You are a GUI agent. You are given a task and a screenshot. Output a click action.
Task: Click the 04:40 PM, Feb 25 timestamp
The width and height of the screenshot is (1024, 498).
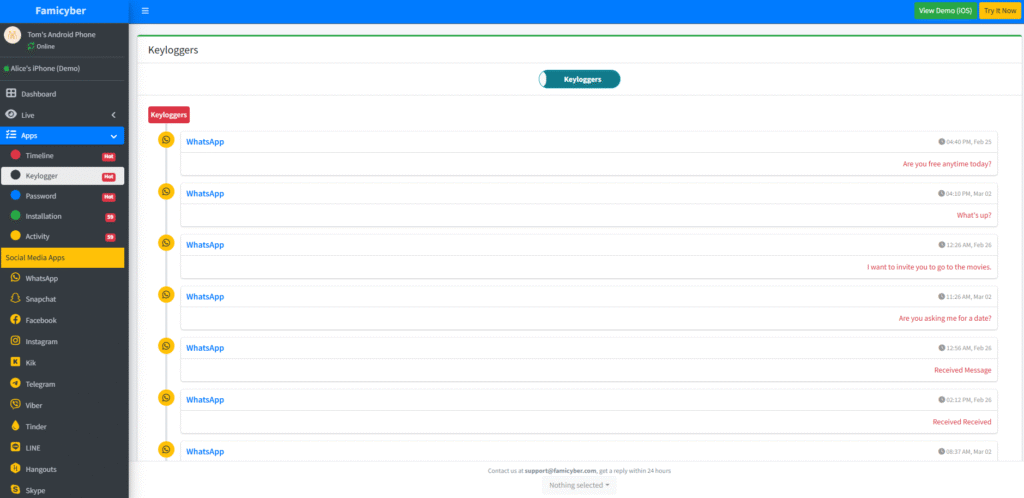(x=965, y=142)
